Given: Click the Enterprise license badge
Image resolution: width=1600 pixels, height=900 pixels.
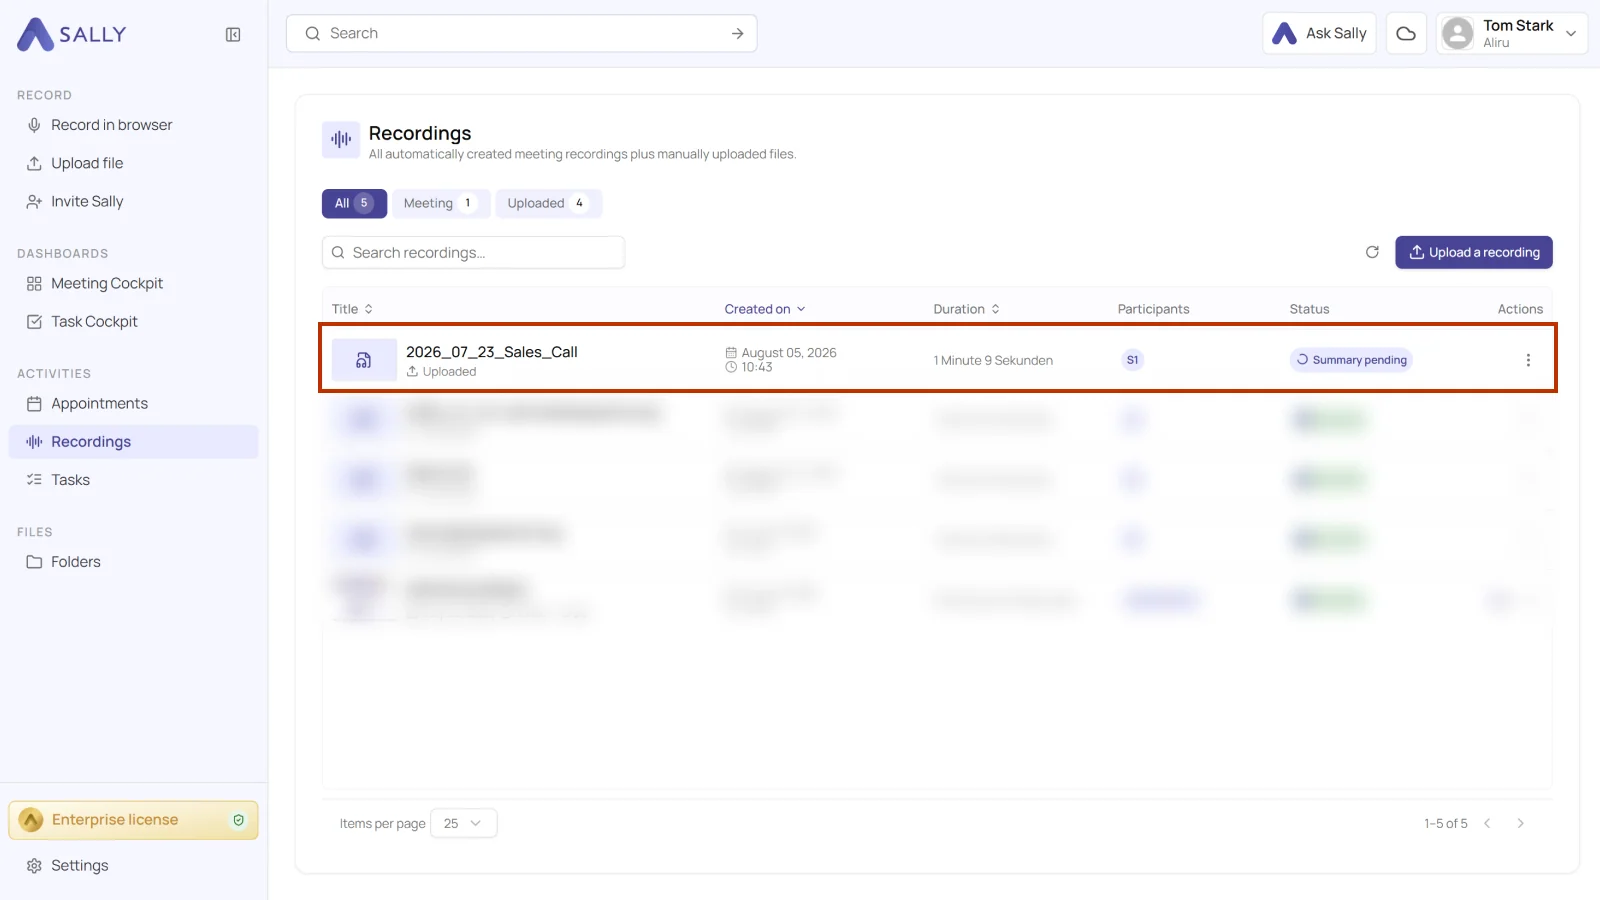Looking at the screenshot, I should pyautogui.click(x=134, y=820).
